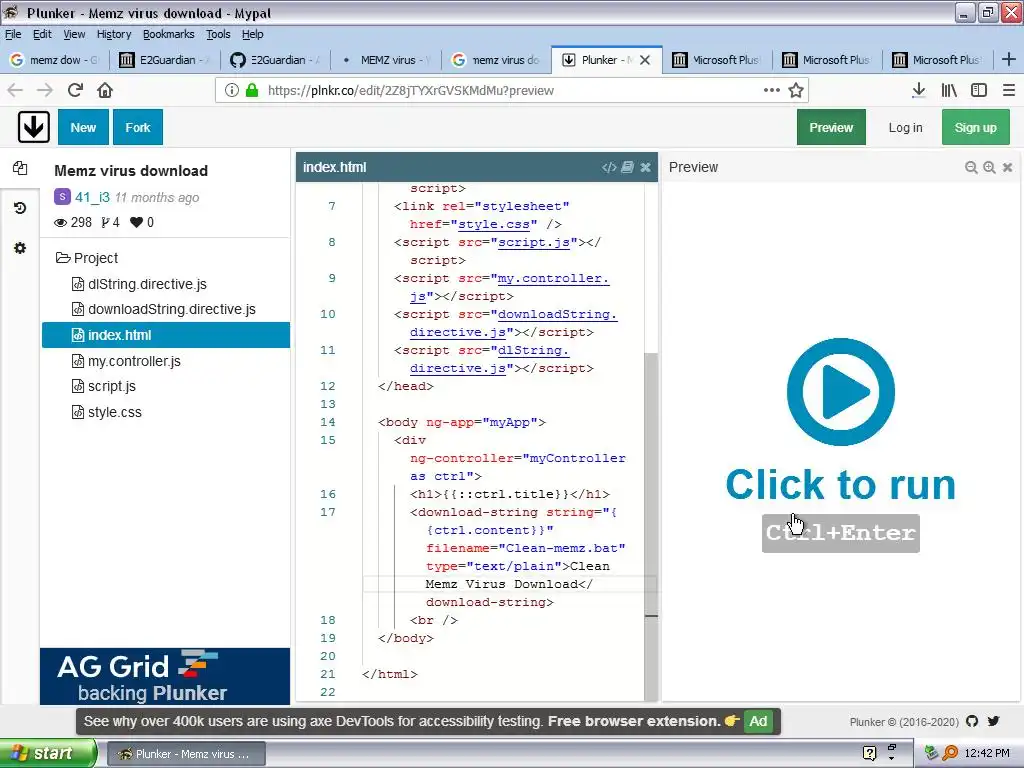Collapse the Project folder
This screenshot has width=1024, height=768.
(87, 258)
